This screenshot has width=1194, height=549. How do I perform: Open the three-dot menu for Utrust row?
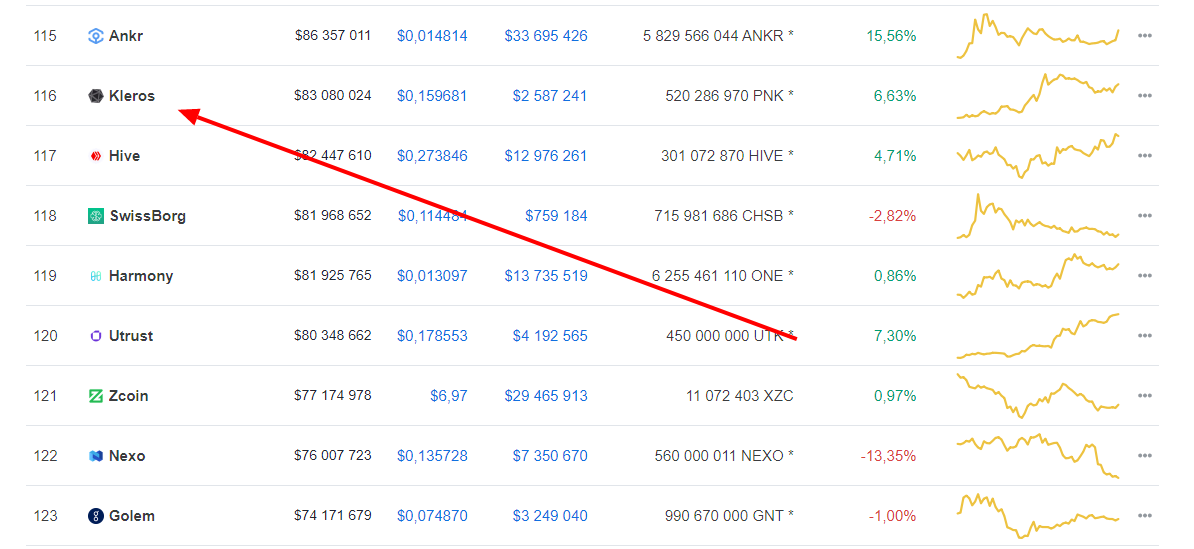(1145, 336)
